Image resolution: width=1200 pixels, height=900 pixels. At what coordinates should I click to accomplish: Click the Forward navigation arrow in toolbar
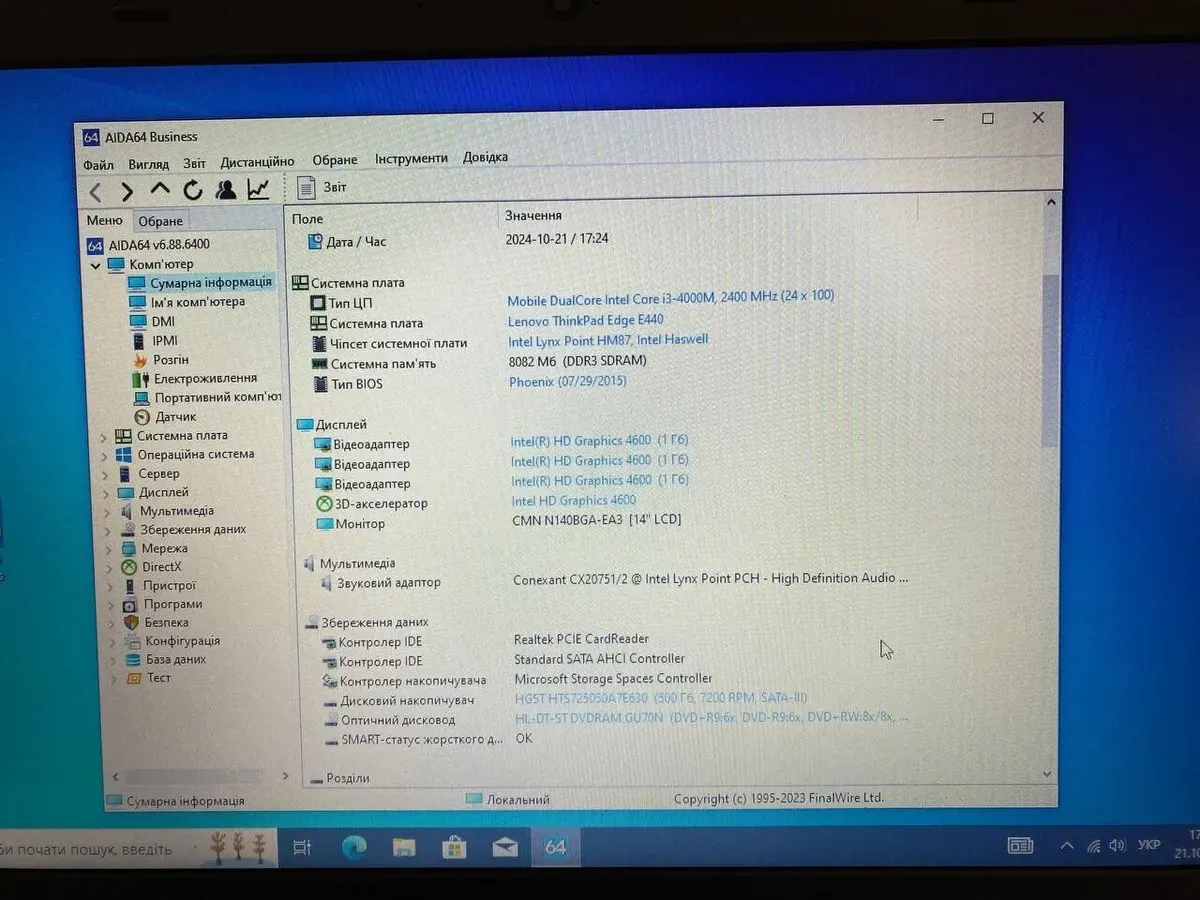(127, 191)
